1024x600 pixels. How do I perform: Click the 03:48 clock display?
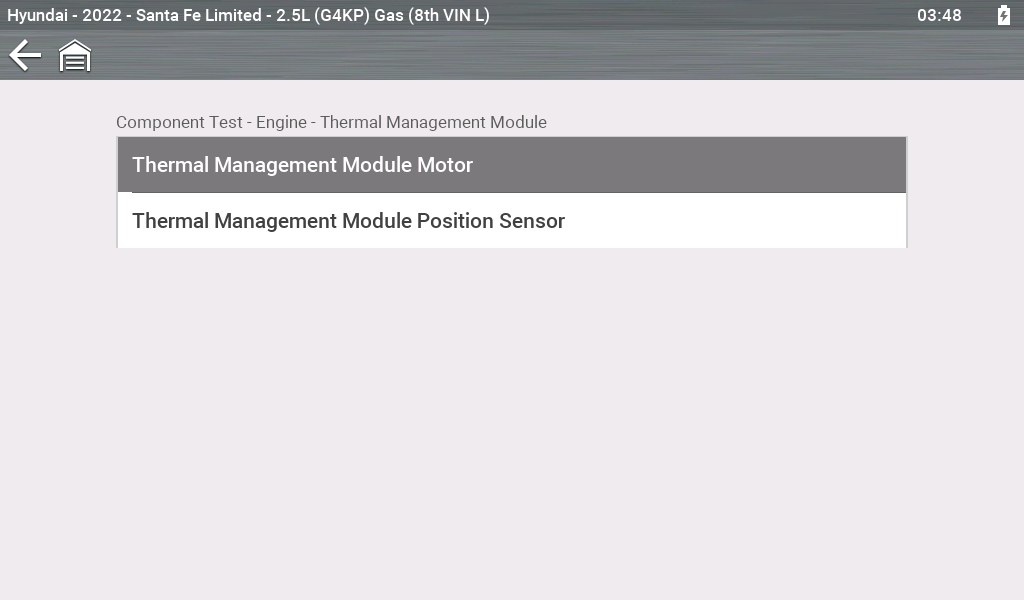[939, 15]
